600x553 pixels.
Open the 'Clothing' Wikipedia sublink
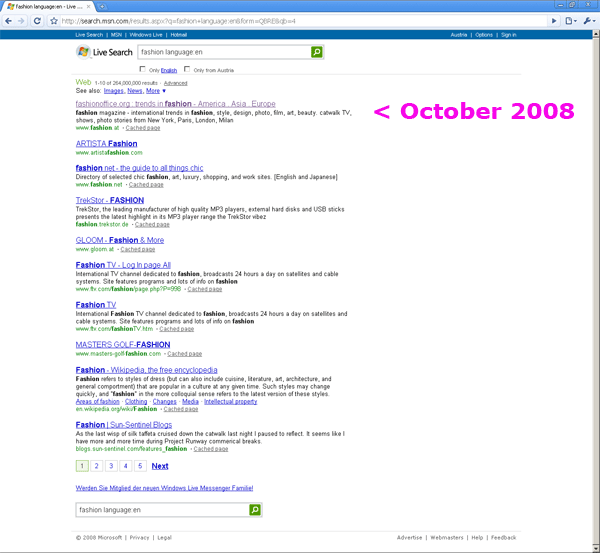pyautogui.click(x=136, y=401)
